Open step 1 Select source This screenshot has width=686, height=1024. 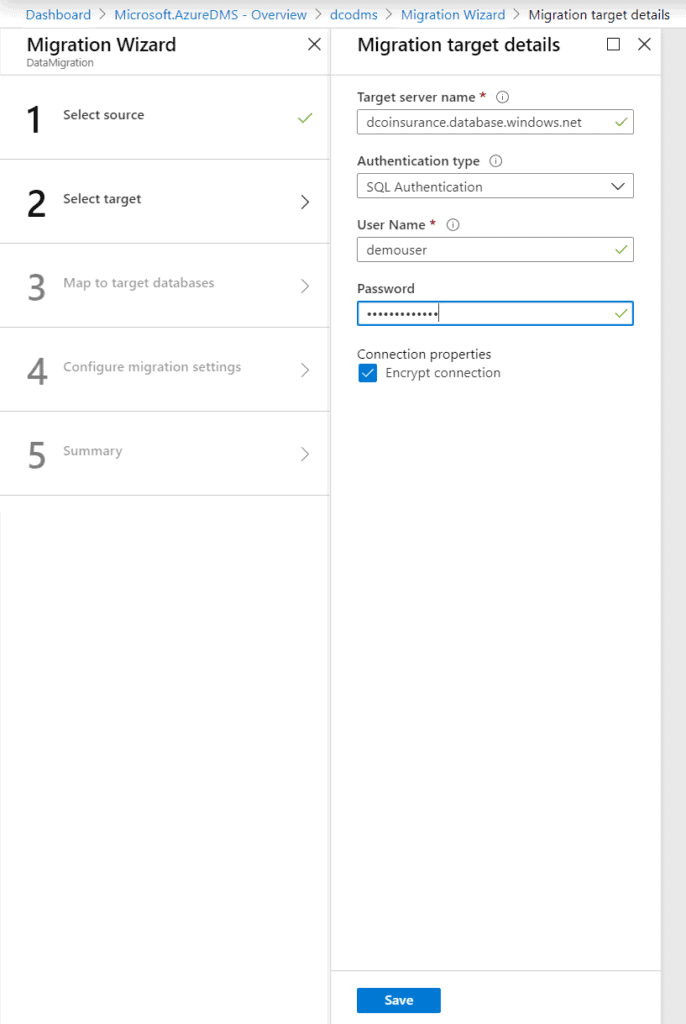pyautogui.click(x=104, y=116)
